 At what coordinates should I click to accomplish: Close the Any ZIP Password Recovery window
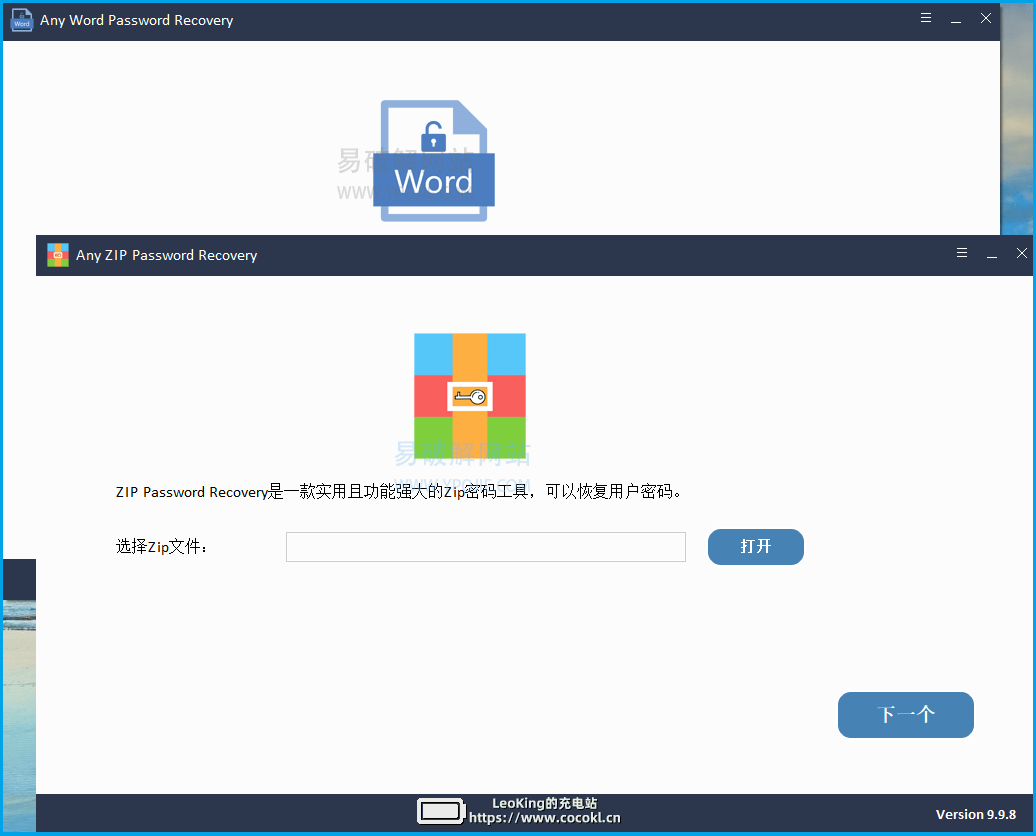[1021, 253]
